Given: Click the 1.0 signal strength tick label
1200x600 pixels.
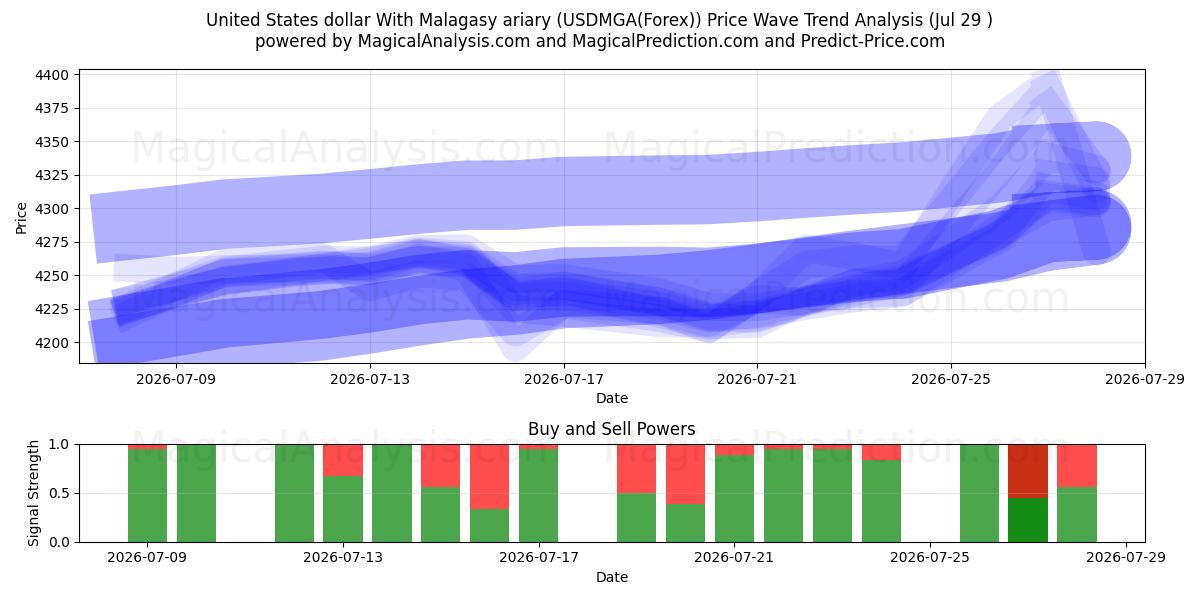Looking at the screenshot, I should click(x=60, y=444).
